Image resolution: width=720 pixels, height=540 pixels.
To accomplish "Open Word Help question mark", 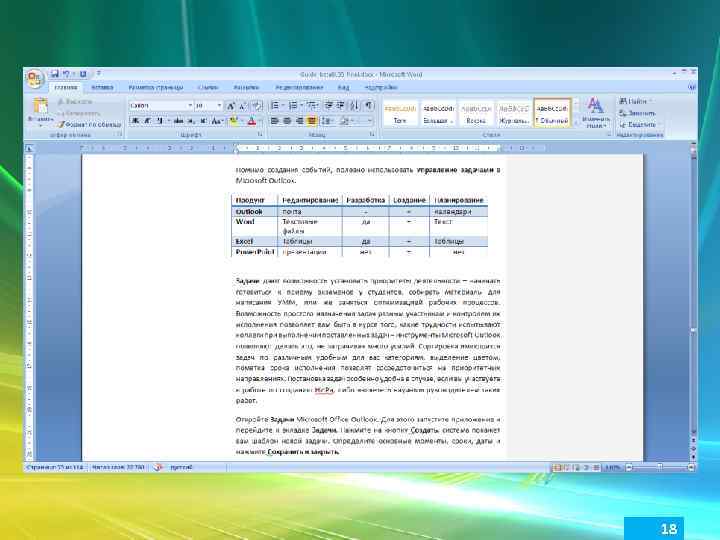I will pos(692,87).
